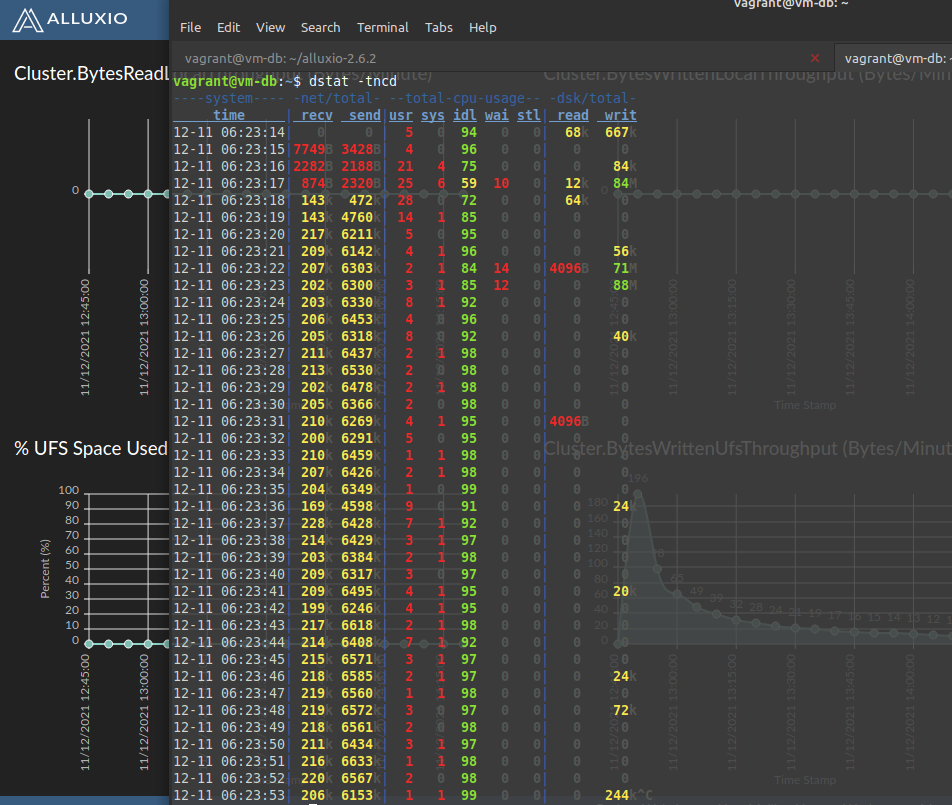Click the 'wai' column header
The width and height of the screenshot is (952, 805).
tap(497, 115)
